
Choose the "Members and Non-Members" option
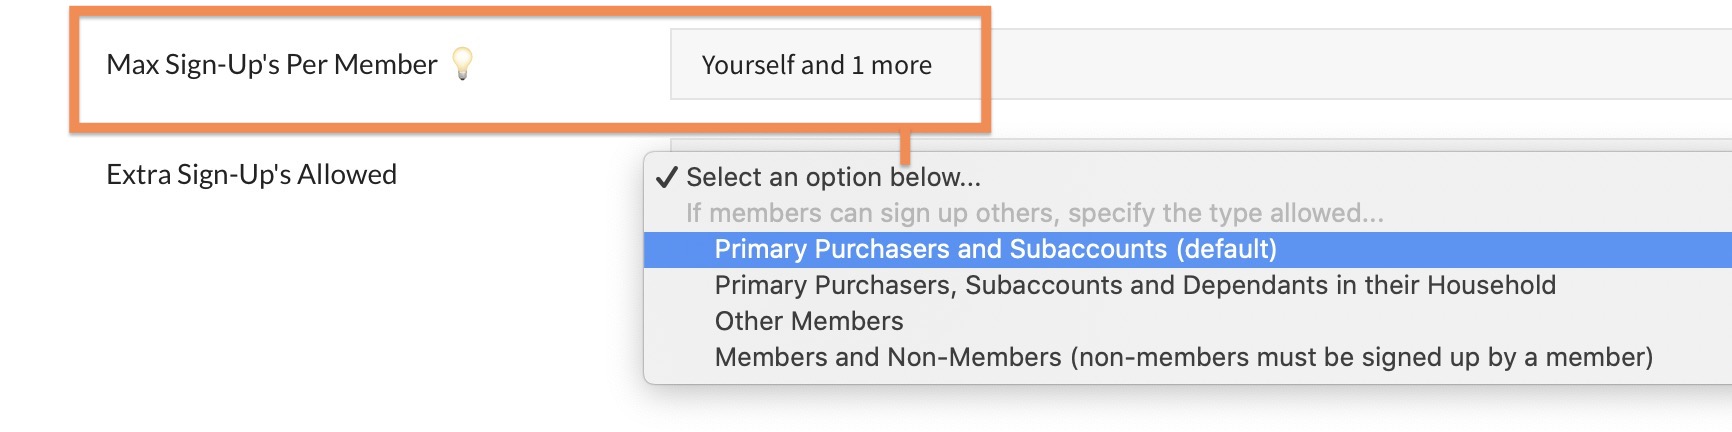click(x=1183, y=357)
